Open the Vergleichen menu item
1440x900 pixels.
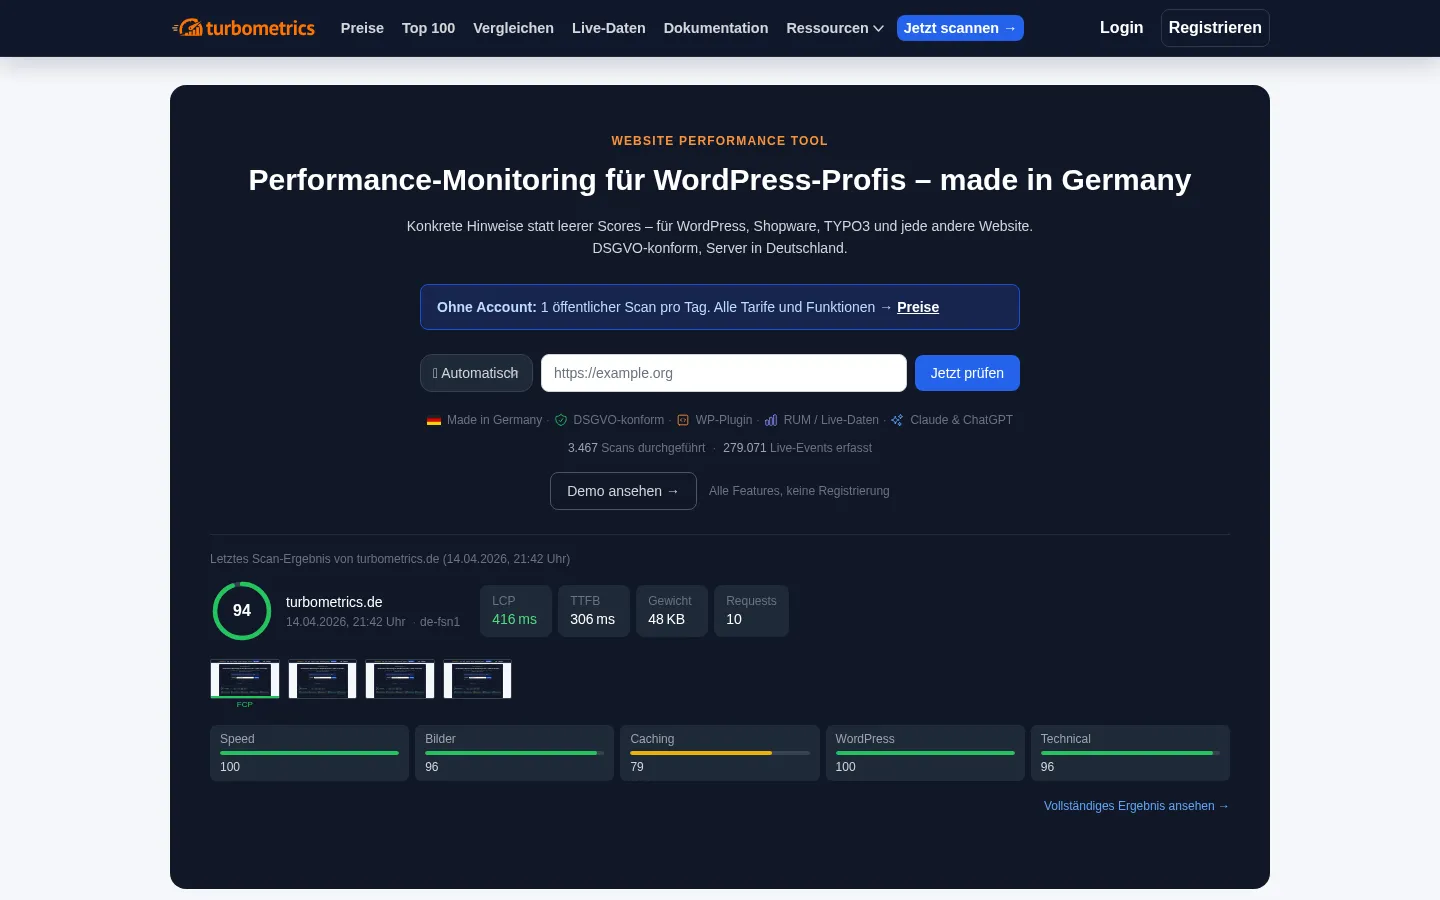pos(513,28)
